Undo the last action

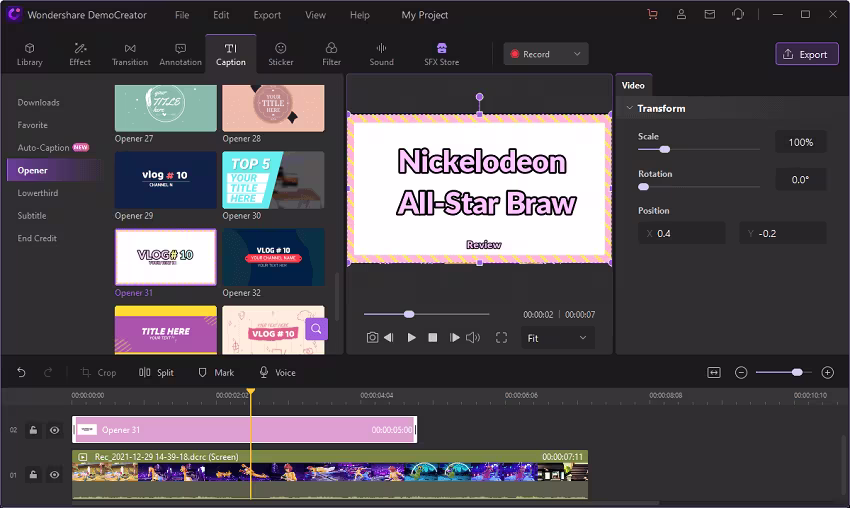pyautogui.click(x=21, y=372)
